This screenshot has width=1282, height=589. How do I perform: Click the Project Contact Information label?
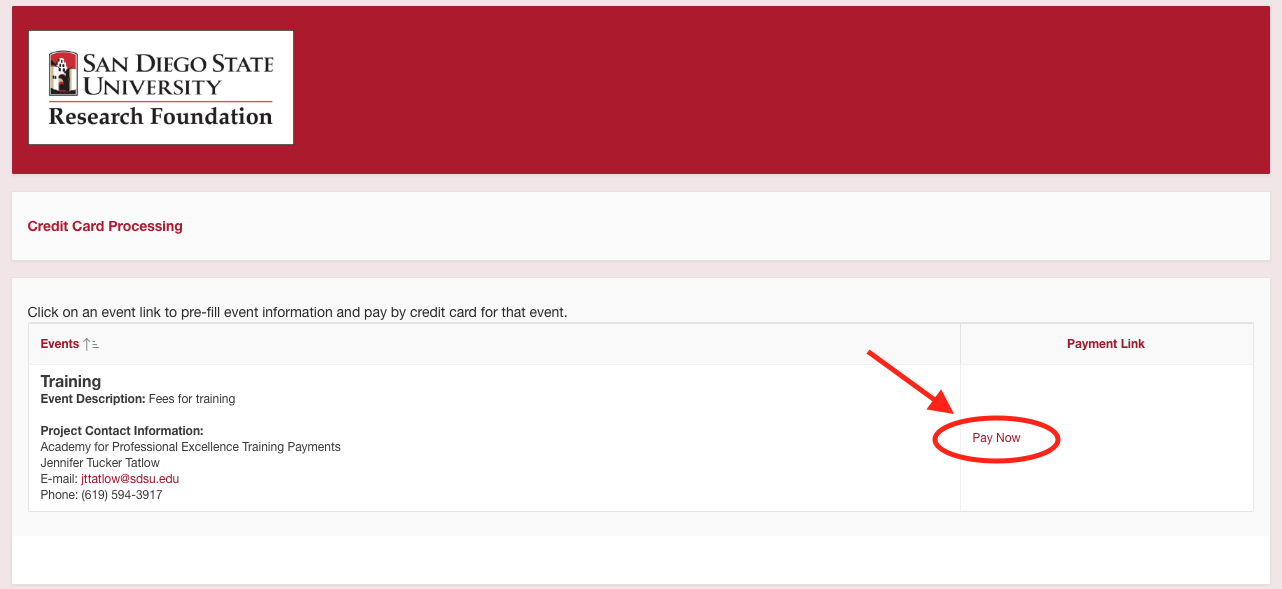pyautogui.click(x=122, y=431)
